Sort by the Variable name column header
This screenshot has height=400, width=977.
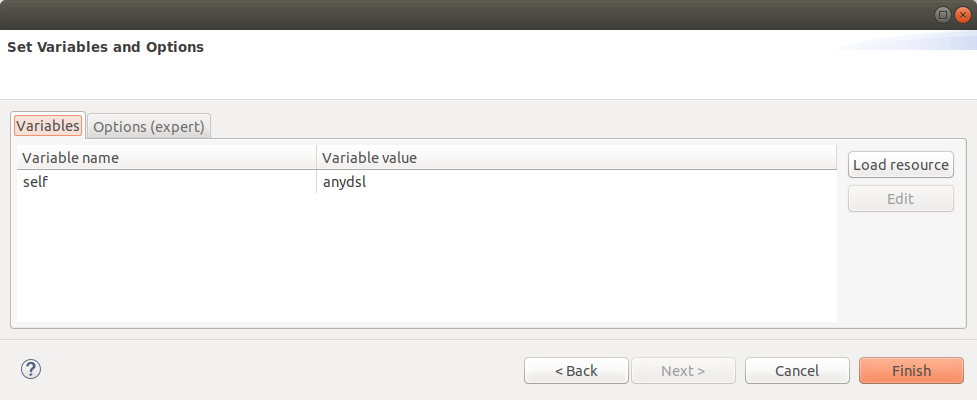point(166,158)
